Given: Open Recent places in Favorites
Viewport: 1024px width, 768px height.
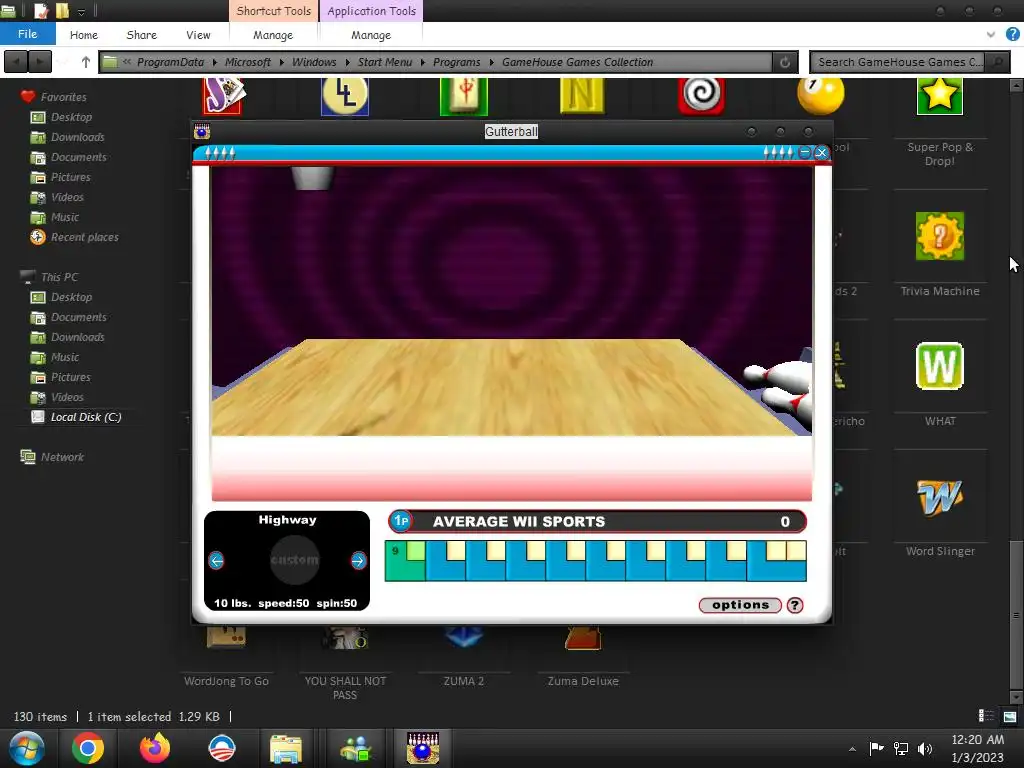Looking at the screenshot, I should coord(84,237).
